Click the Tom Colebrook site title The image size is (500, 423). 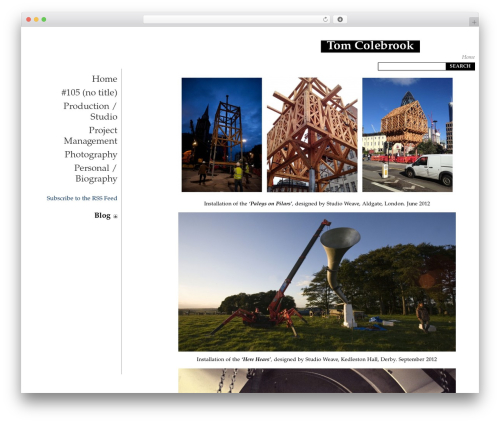click(370, 46)
